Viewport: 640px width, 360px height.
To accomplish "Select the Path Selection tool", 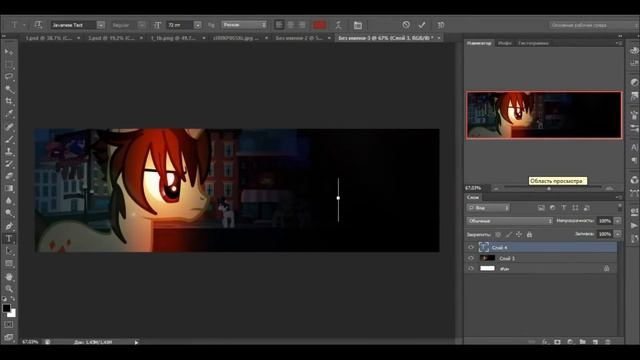I will [x=9, y=251].
